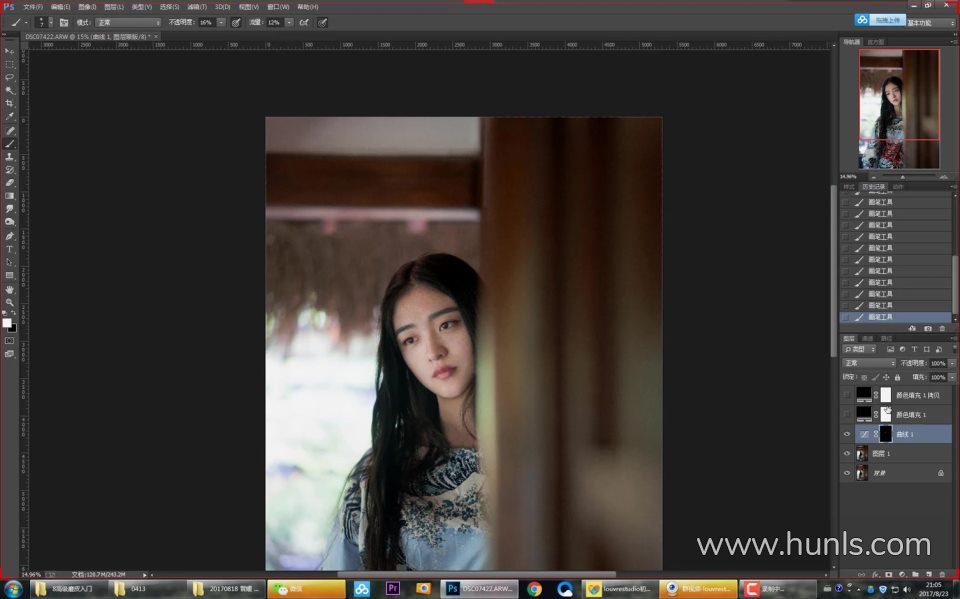Viewport: 960px width, 599px height.
Task: Select the Rectangular Marquee tool
Action: tap(9, 64)
